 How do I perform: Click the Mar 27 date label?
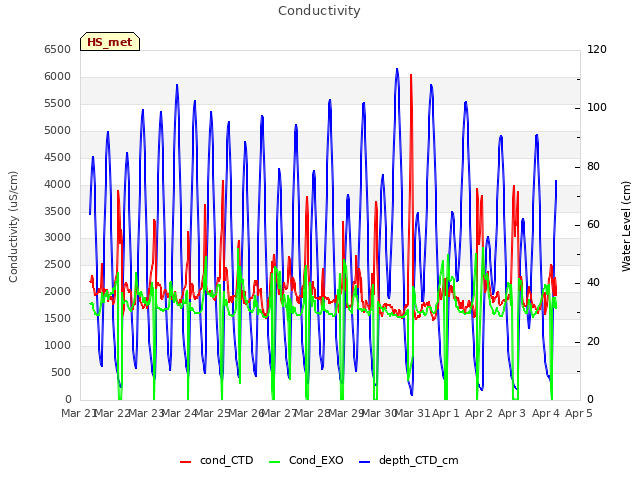(279, 413)
